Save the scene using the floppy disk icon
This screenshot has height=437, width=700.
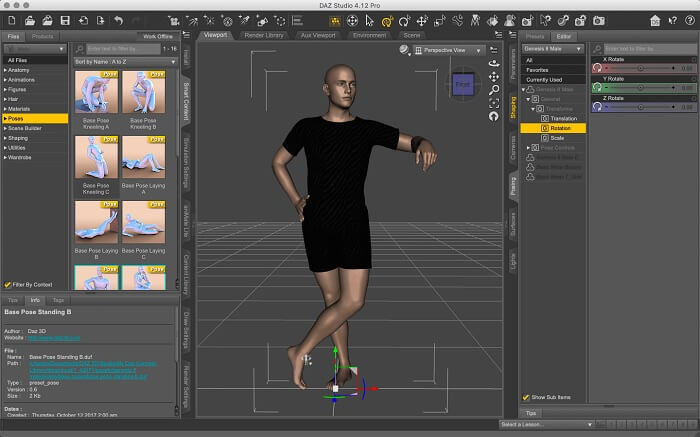[65, 21]
